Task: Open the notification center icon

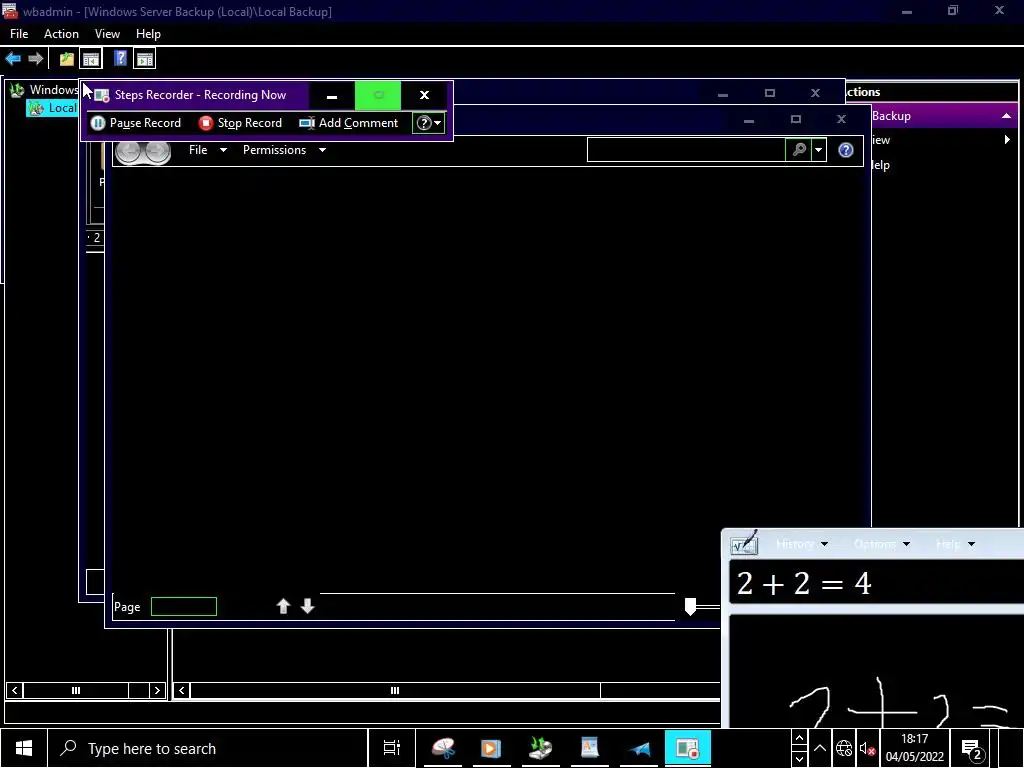Action: click(x=972, y=749)
